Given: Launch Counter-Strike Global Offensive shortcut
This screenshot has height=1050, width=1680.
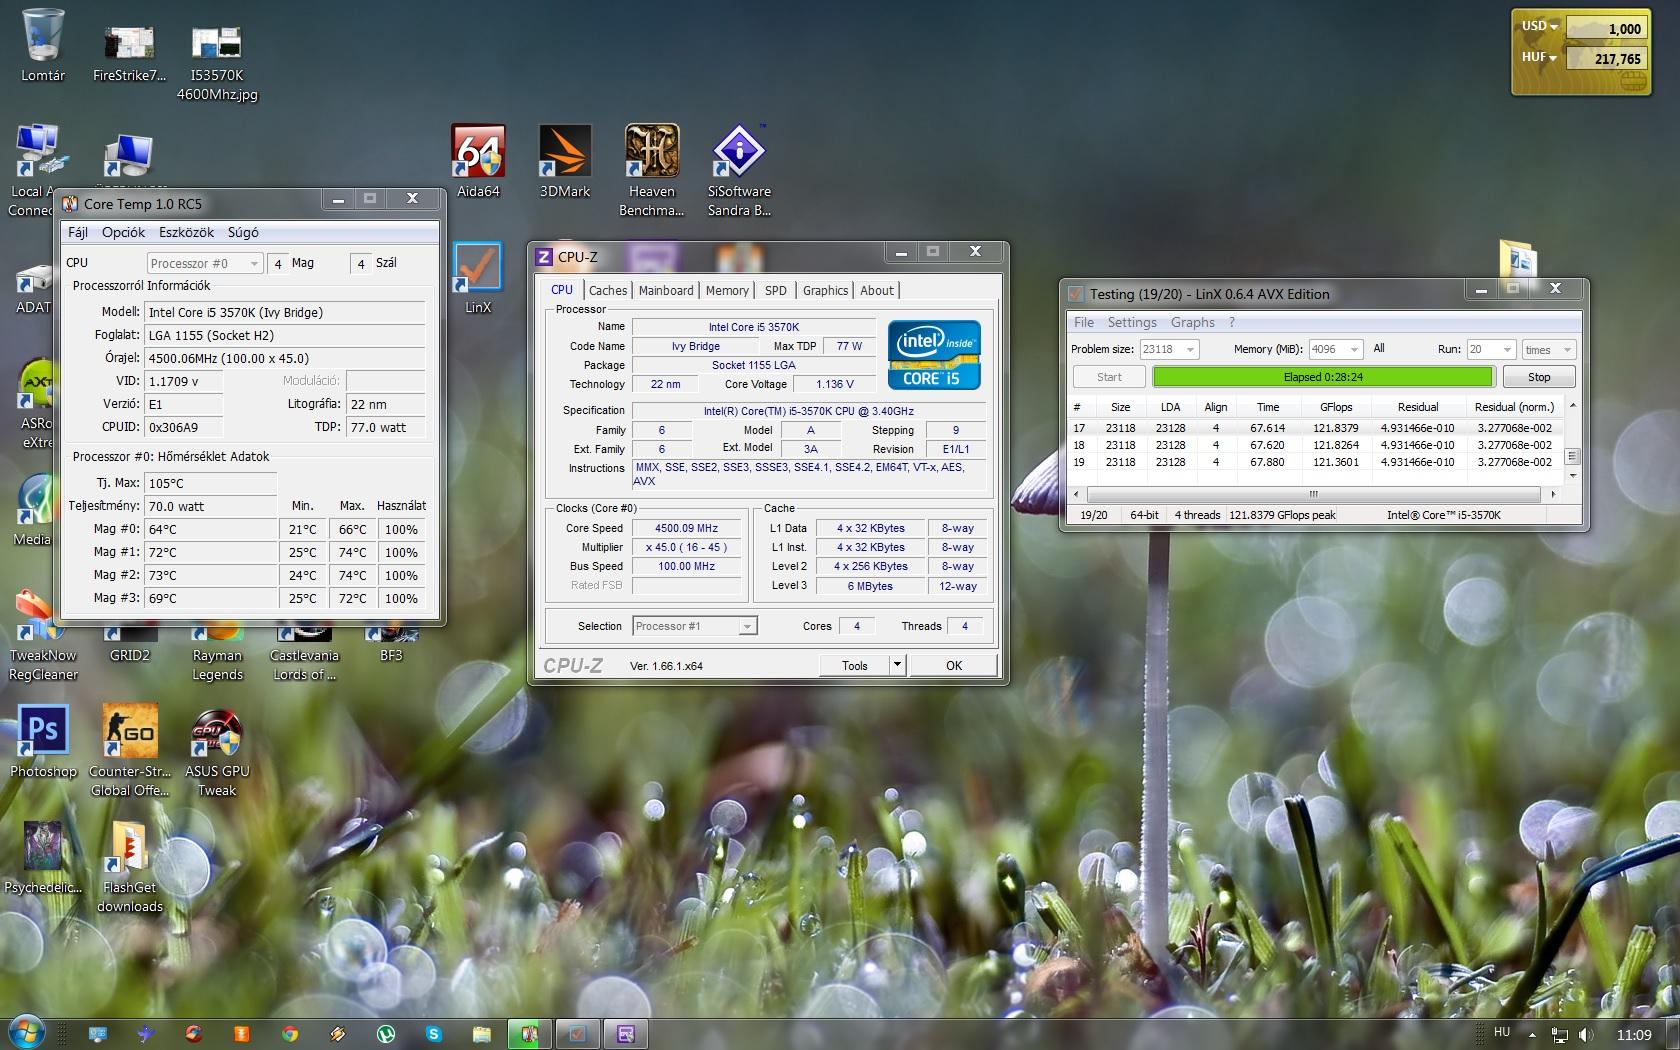Looking at the screenshot, I should point(130,750).
